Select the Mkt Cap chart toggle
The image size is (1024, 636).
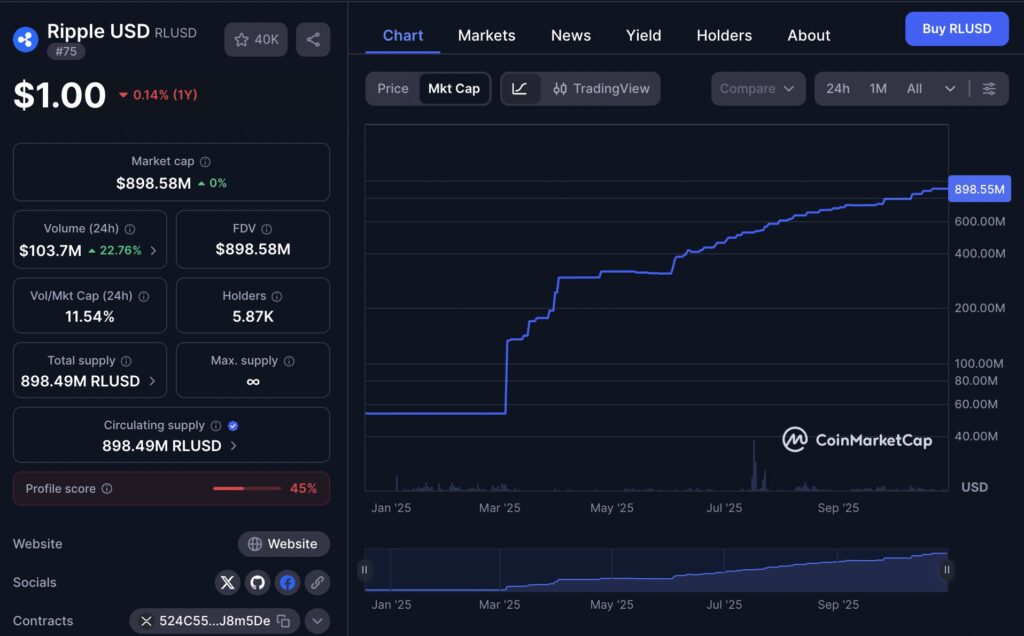pos(454,89)
